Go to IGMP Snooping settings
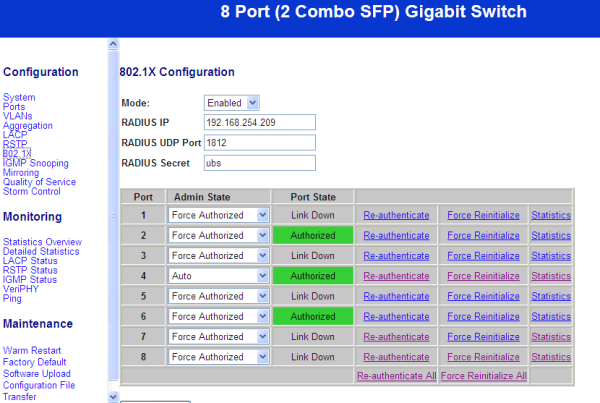600x403 pixels. [x=36, y=163]
